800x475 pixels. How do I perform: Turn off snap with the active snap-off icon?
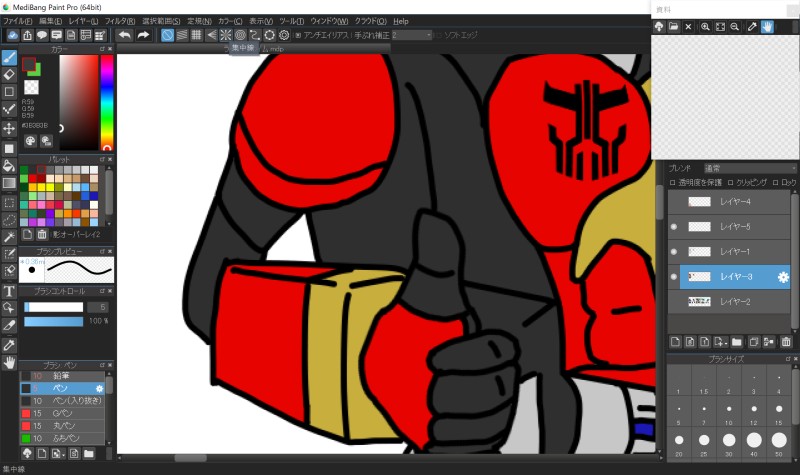pyautogui.click(x=167, y=35)
